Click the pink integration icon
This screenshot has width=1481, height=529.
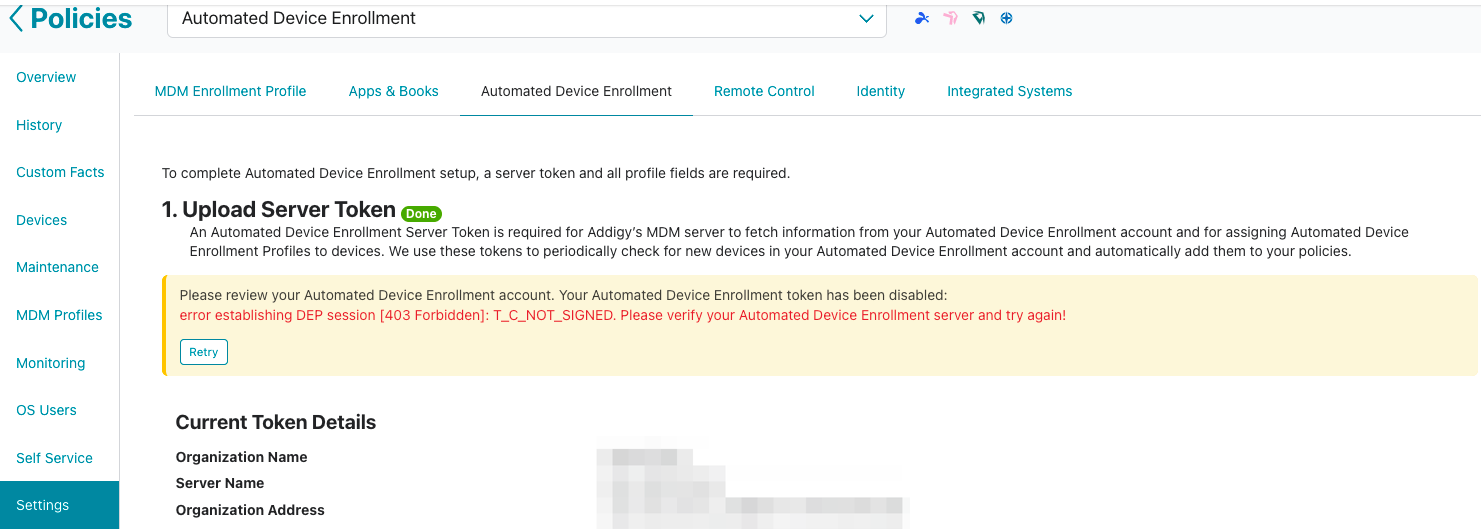tap(950, 18)
